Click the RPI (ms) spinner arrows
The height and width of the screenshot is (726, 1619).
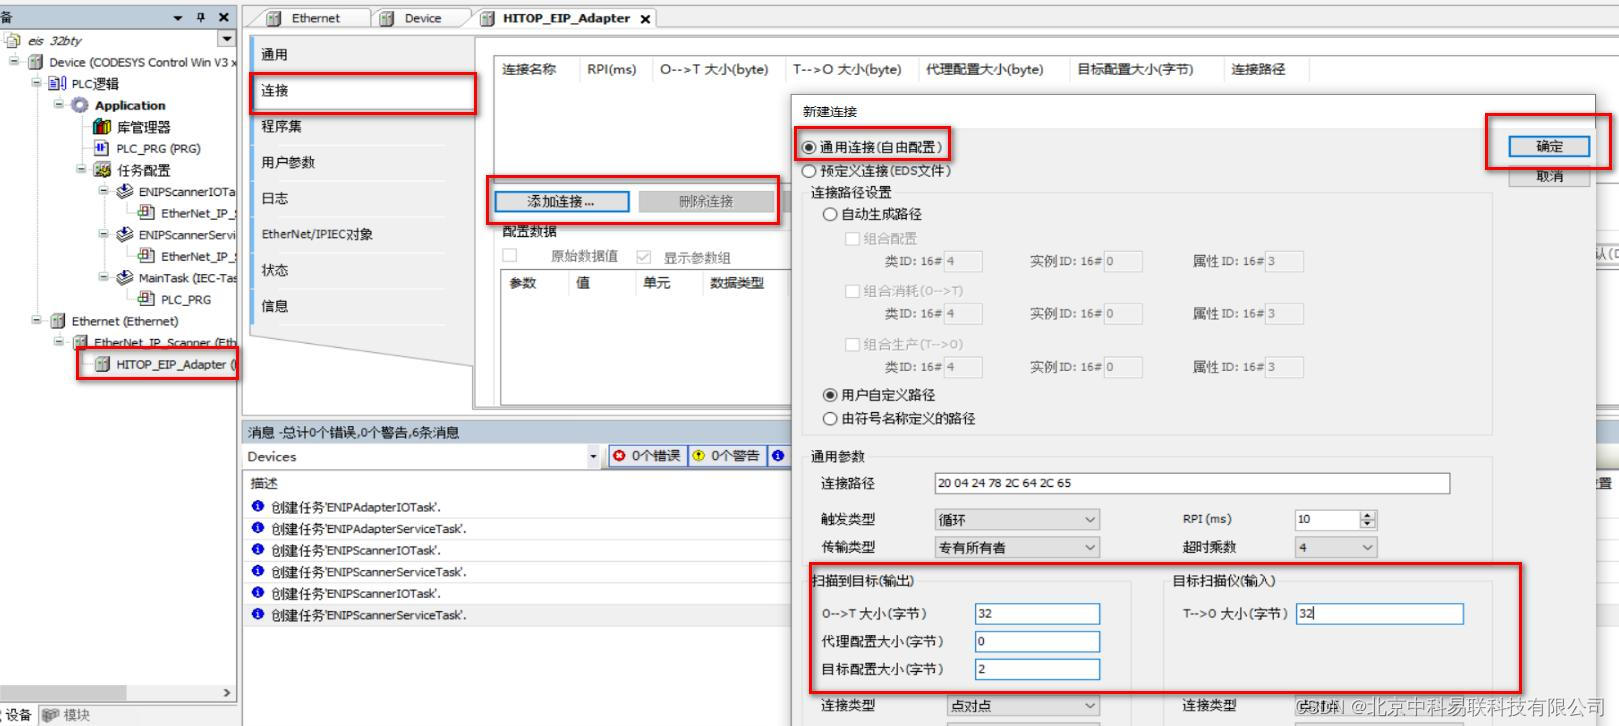point(1368,520)
